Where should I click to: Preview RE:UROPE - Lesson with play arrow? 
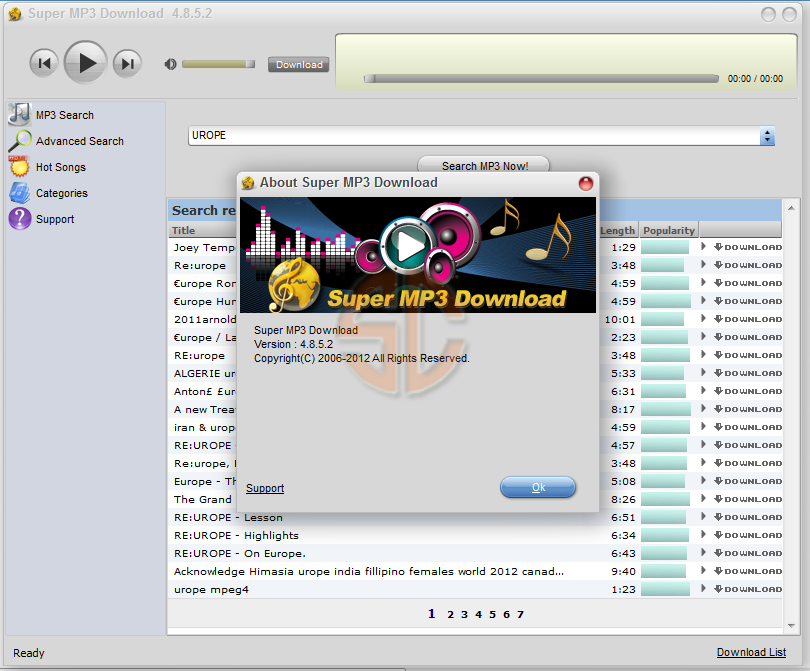pyautogui.click(x=703, y=517)
